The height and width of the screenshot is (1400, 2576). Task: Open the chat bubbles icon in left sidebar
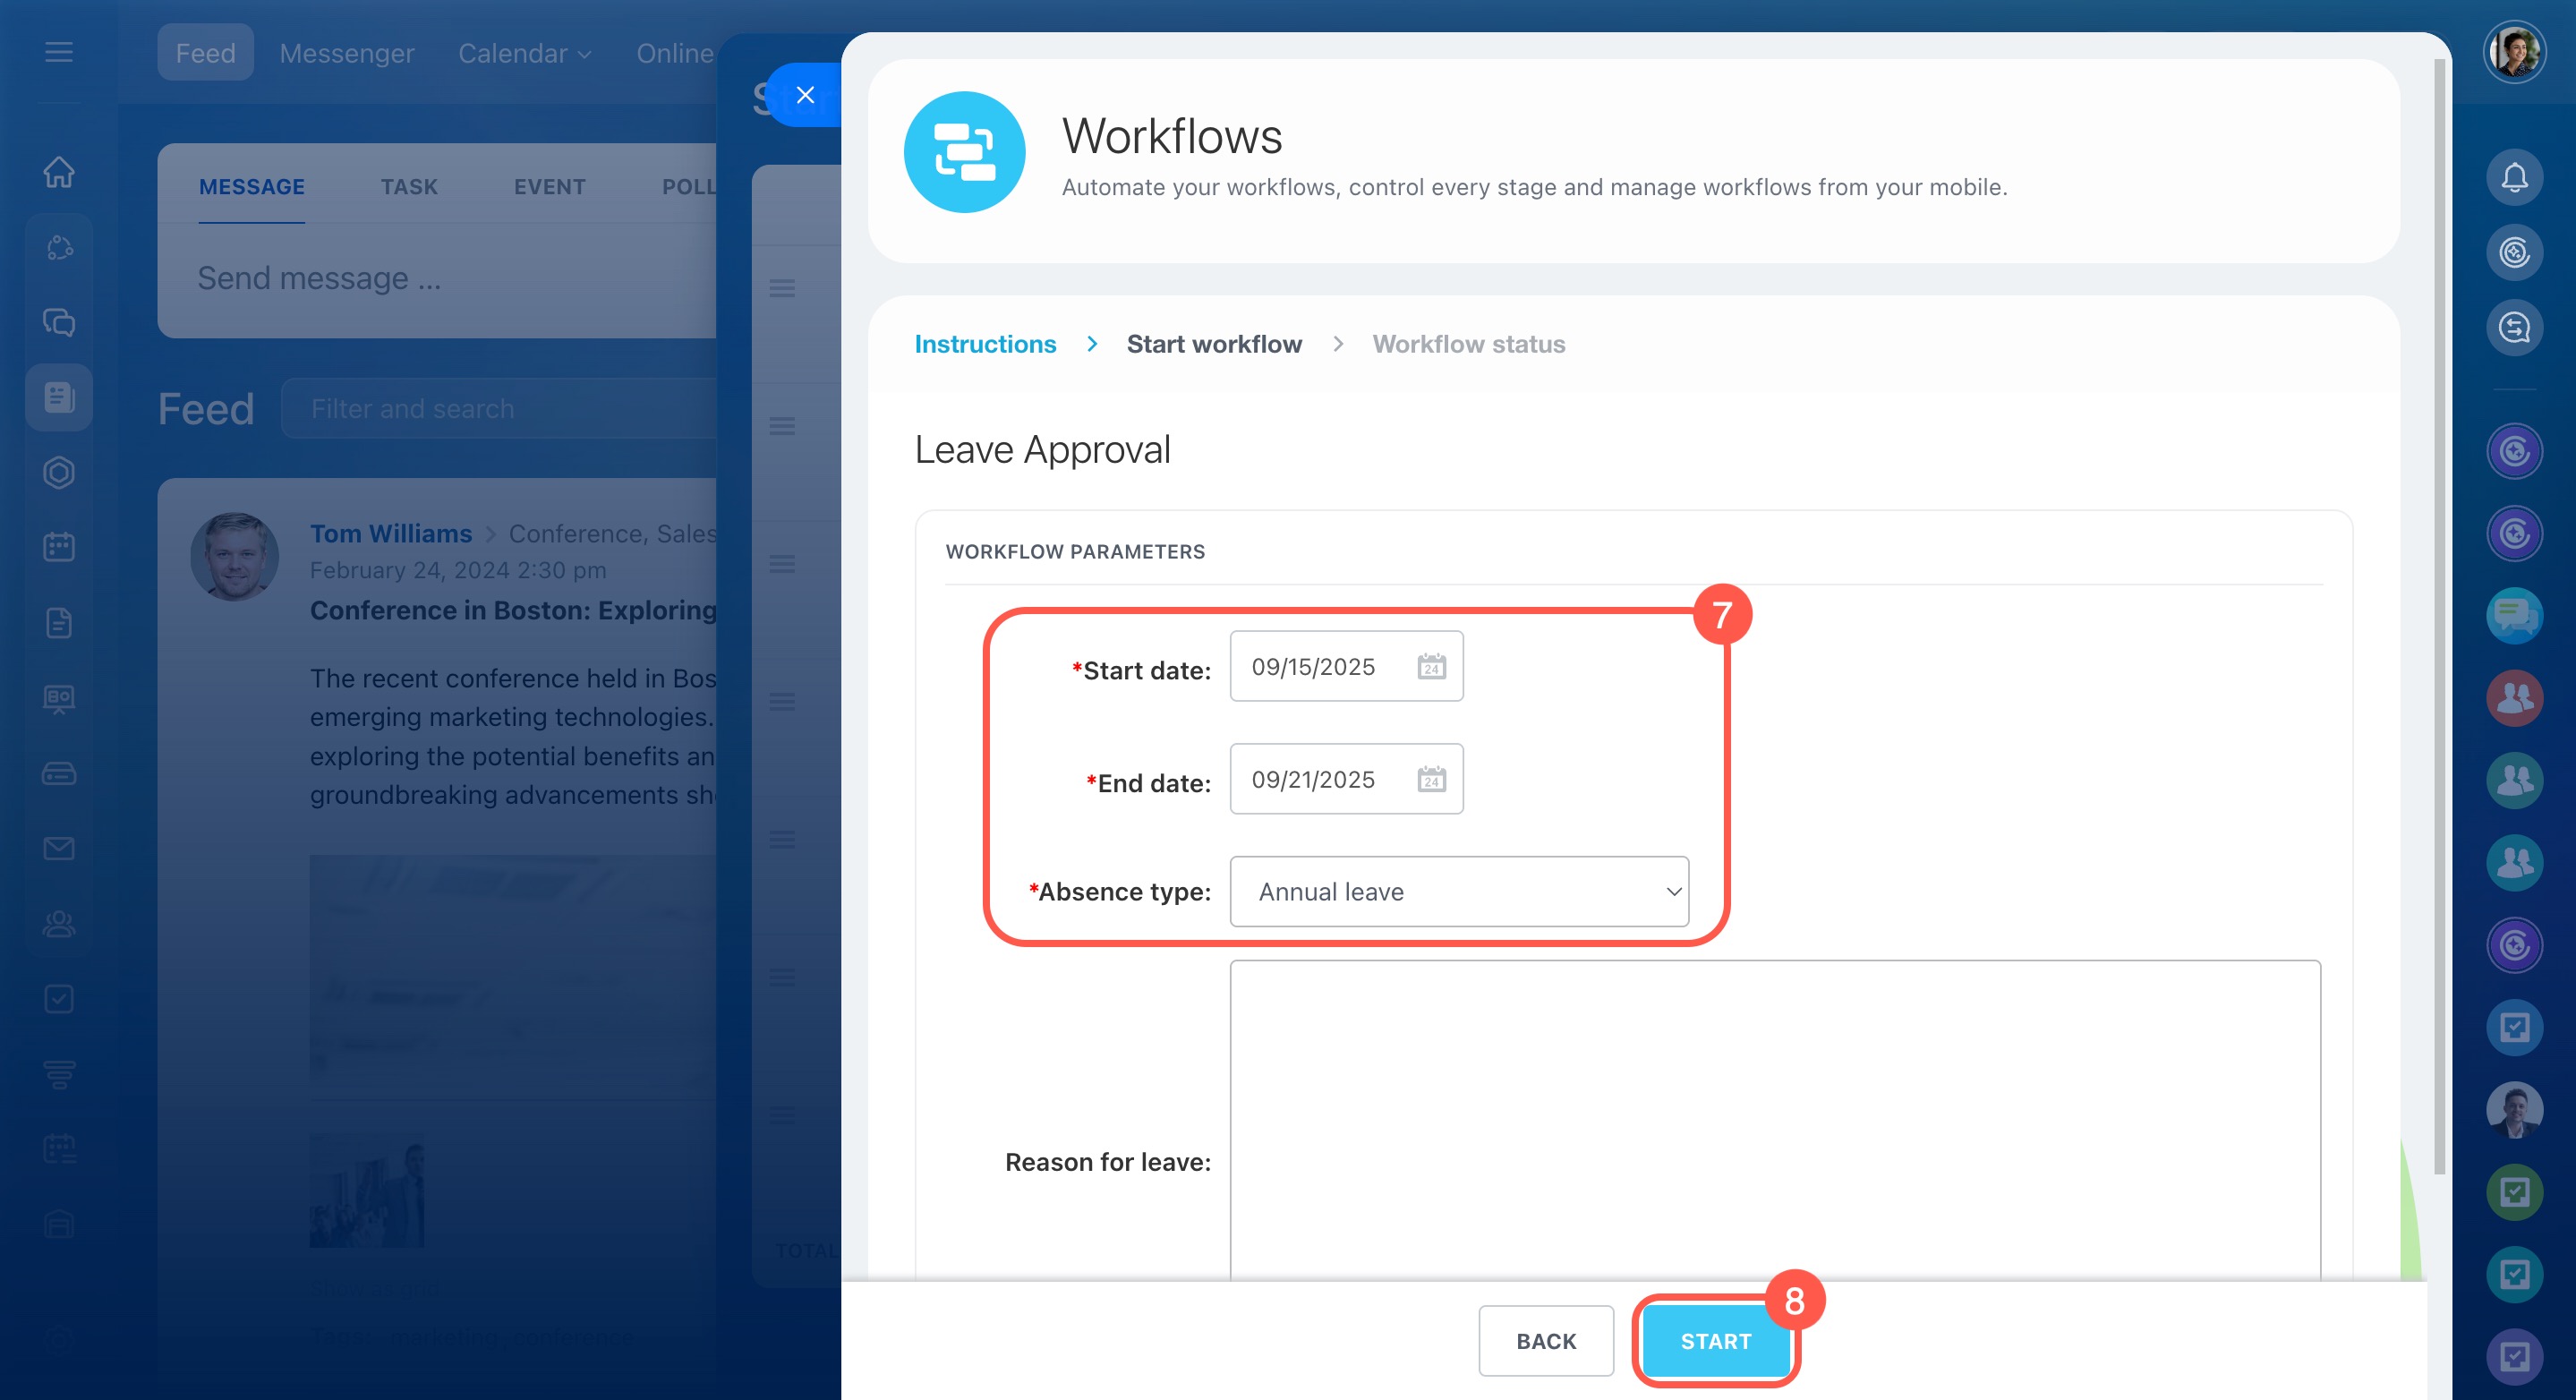pyautogui.click(x=59, y=322)
